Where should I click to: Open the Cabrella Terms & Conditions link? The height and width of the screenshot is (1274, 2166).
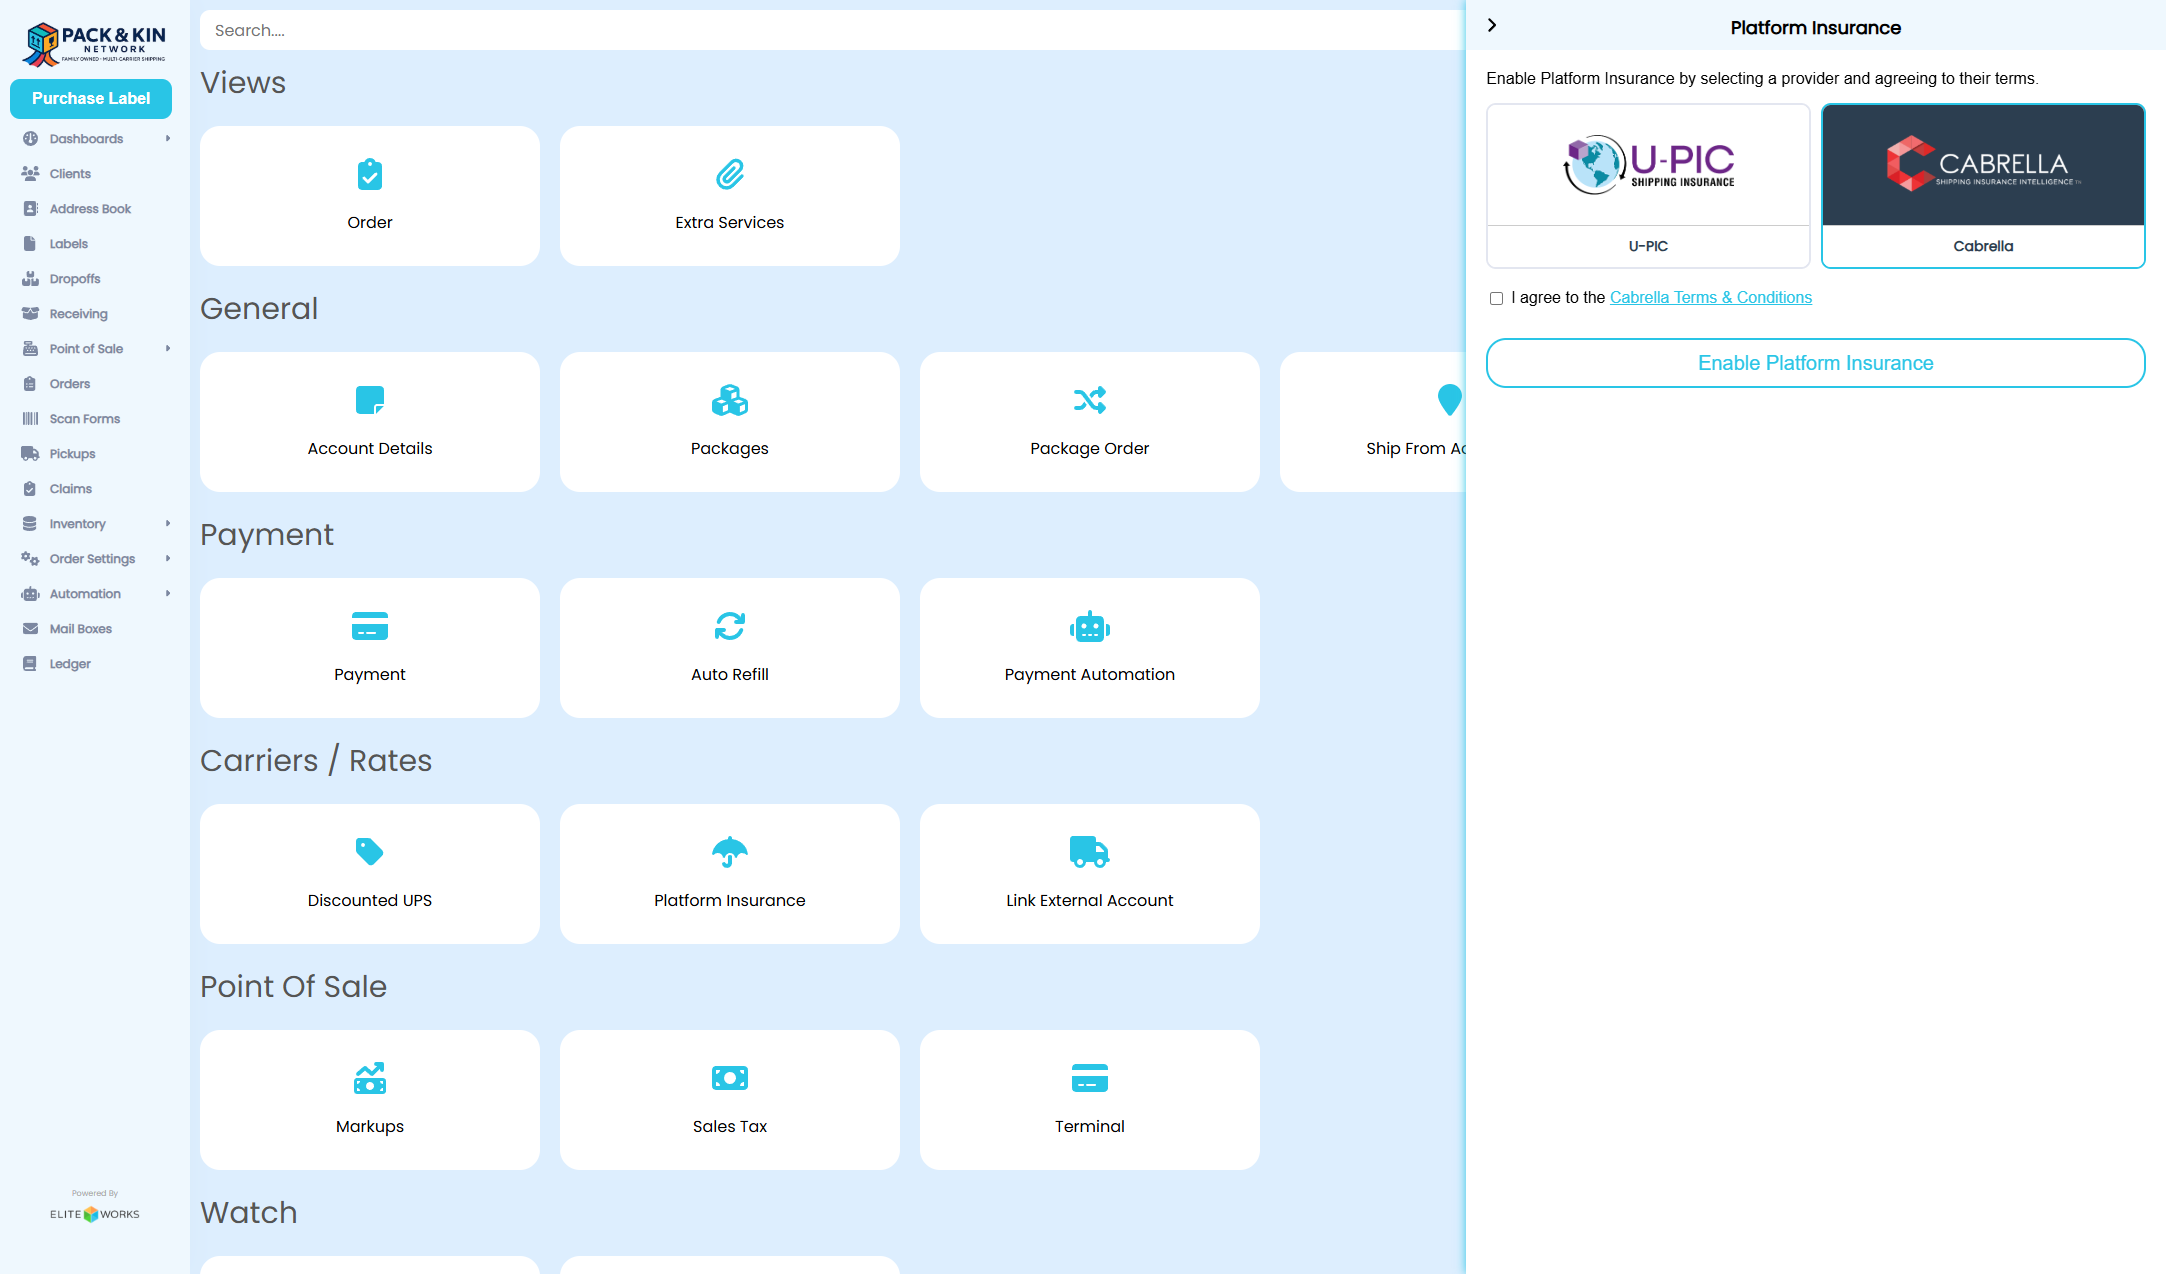[x=1710, y=297]
